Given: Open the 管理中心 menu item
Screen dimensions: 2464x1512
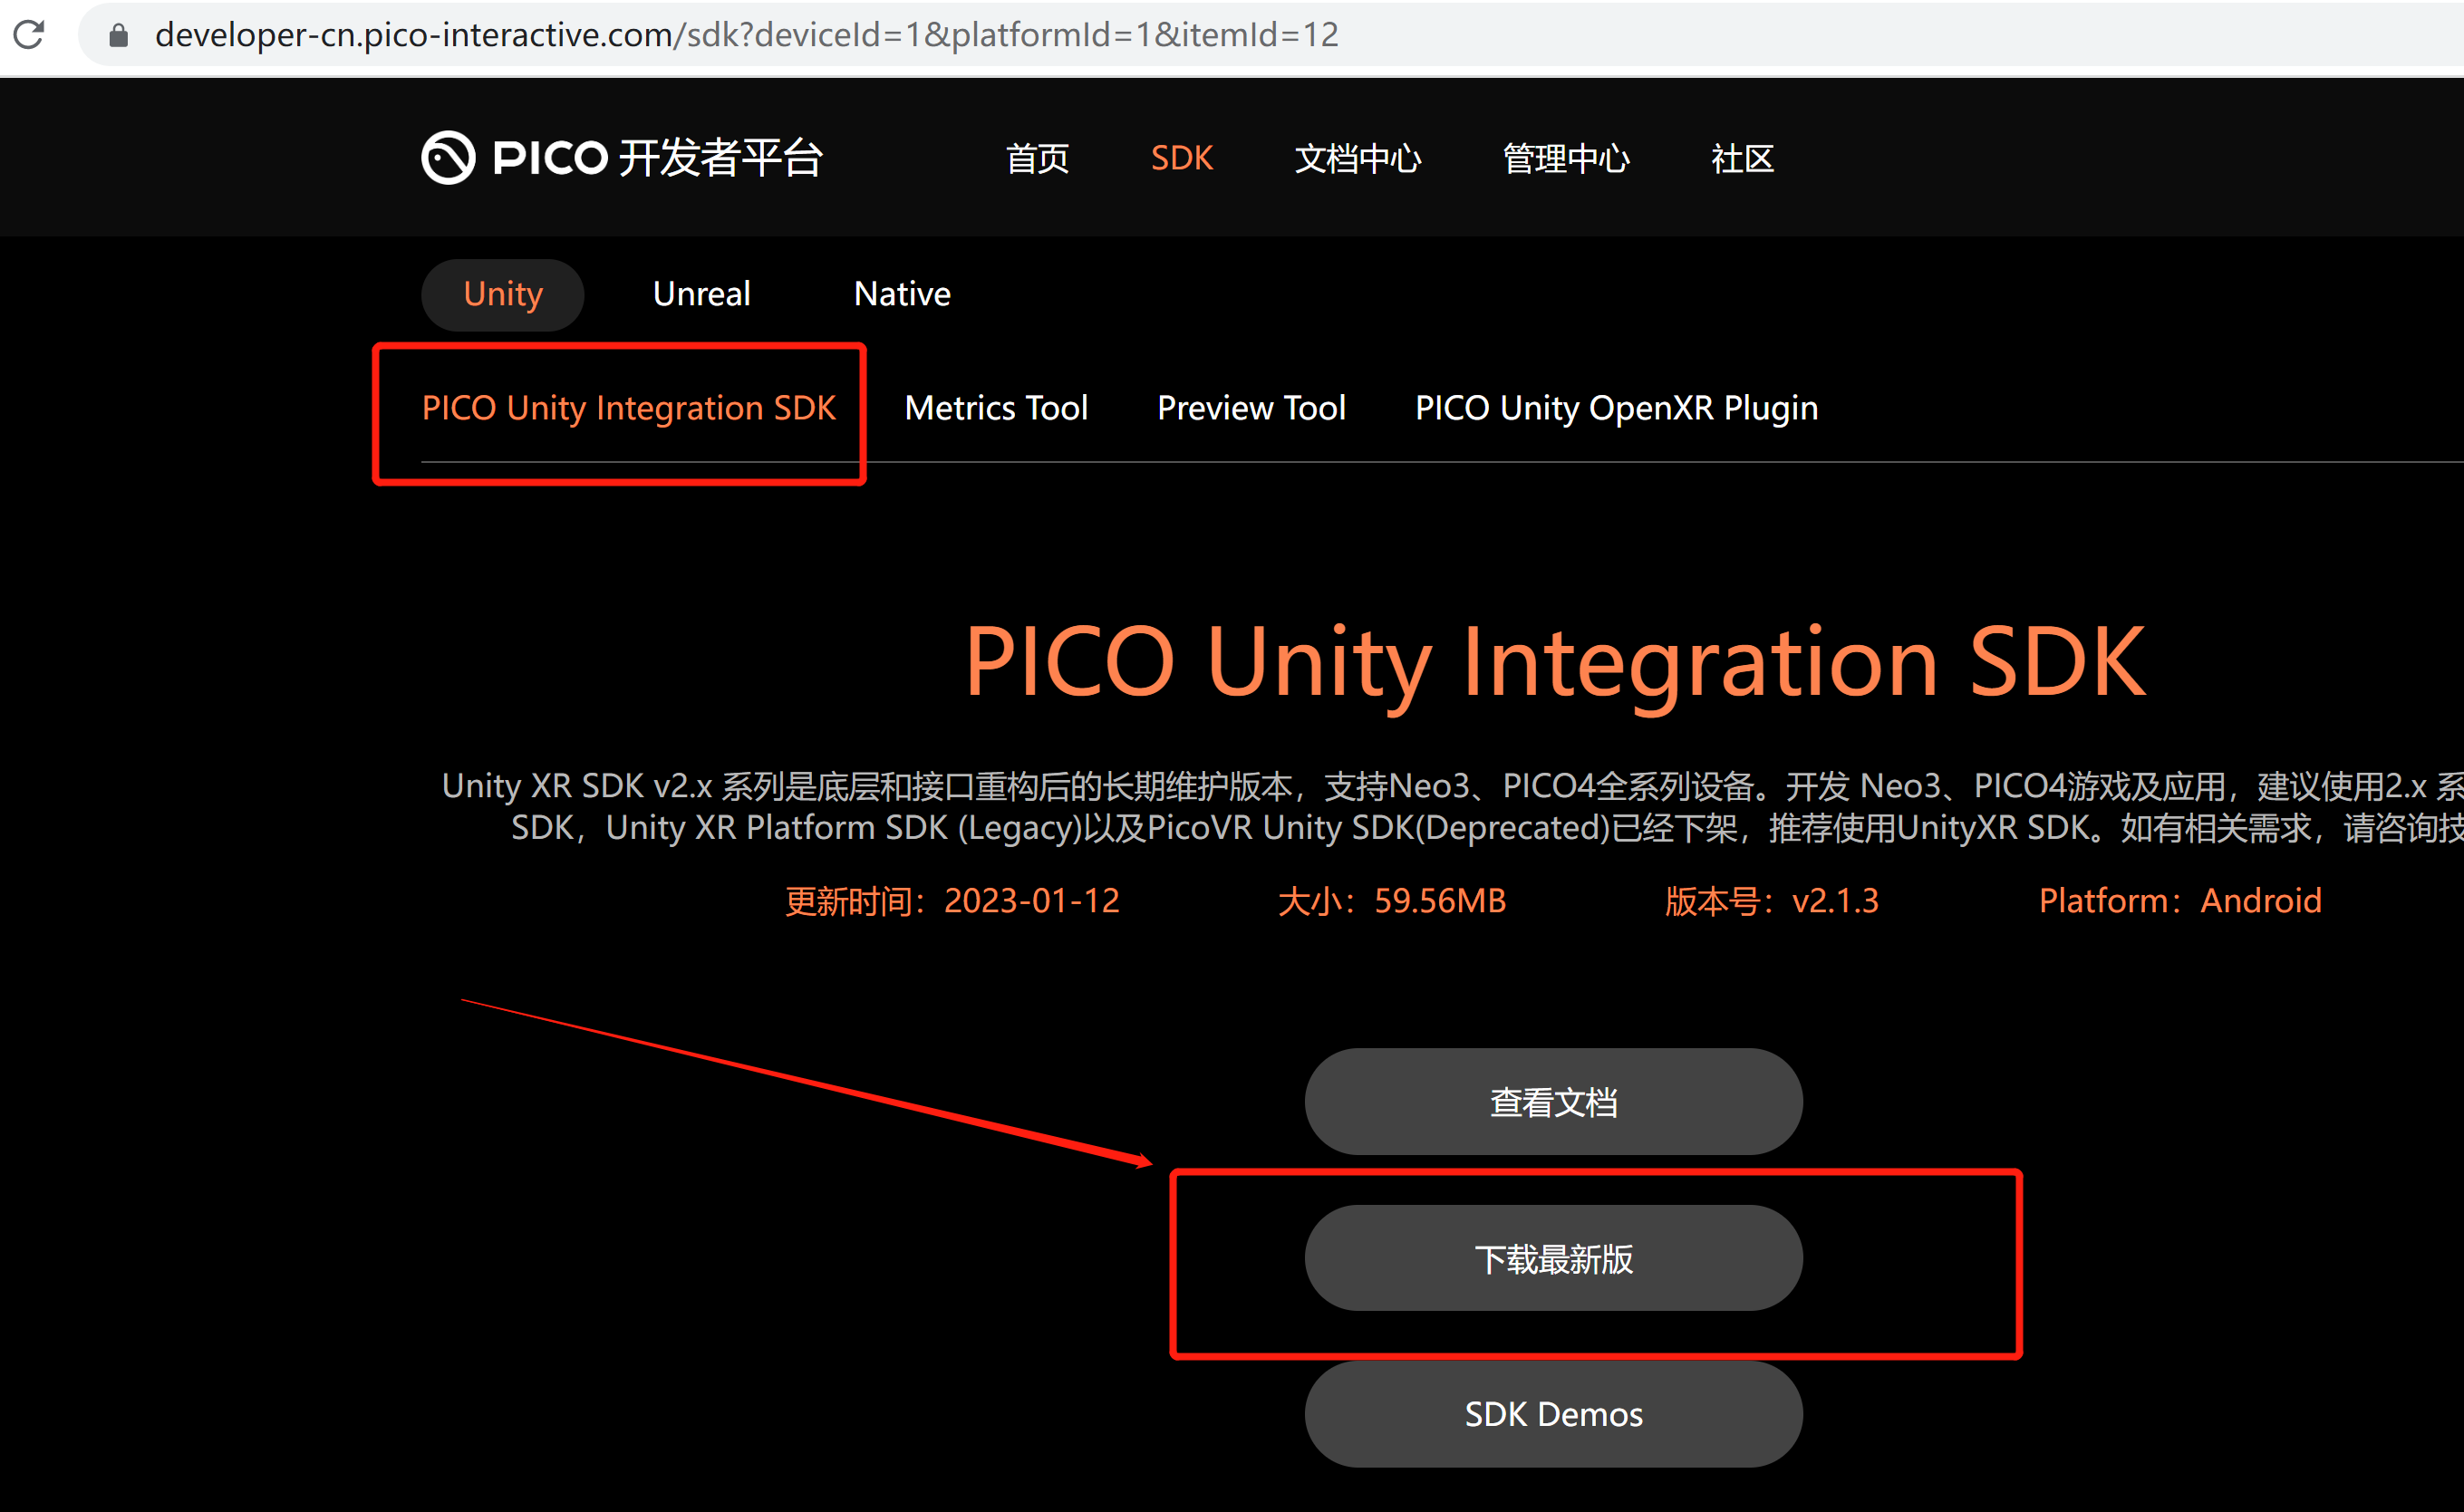Looking at the screenshot, I should 1564,158.
